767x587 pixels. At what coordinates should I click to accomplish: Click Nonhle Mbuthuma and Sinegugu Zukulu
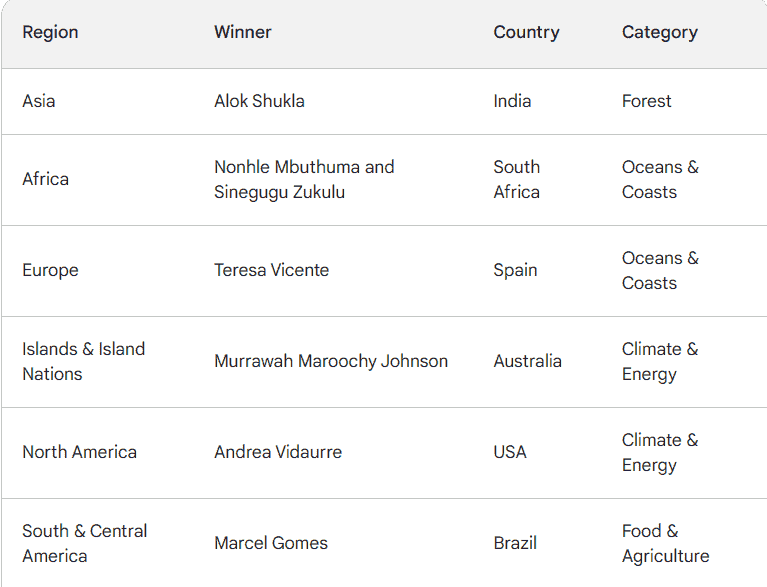[x=304, y=180]
